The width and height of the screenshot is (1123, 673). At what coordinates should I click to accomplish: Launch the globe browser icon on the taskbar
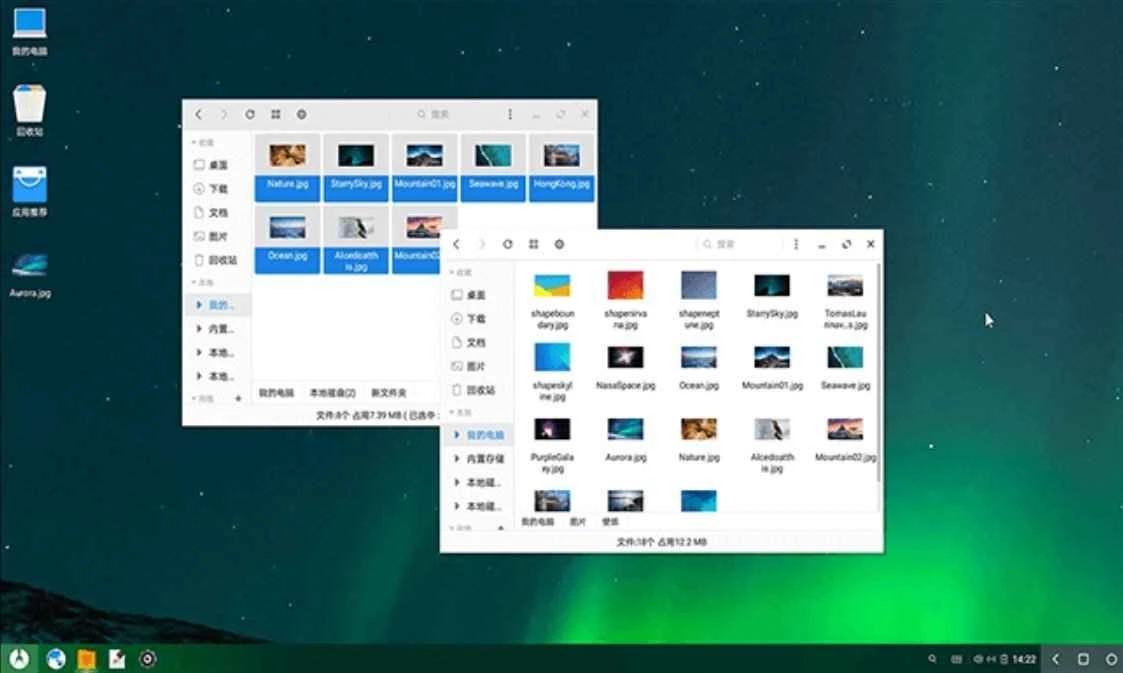(x=56, y=658)
